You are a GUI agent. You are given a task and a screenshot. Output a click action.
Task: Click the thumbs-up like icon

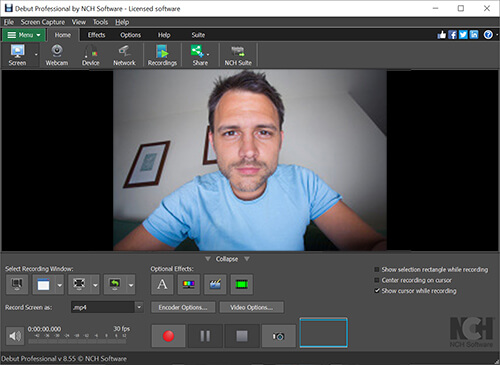442,35
